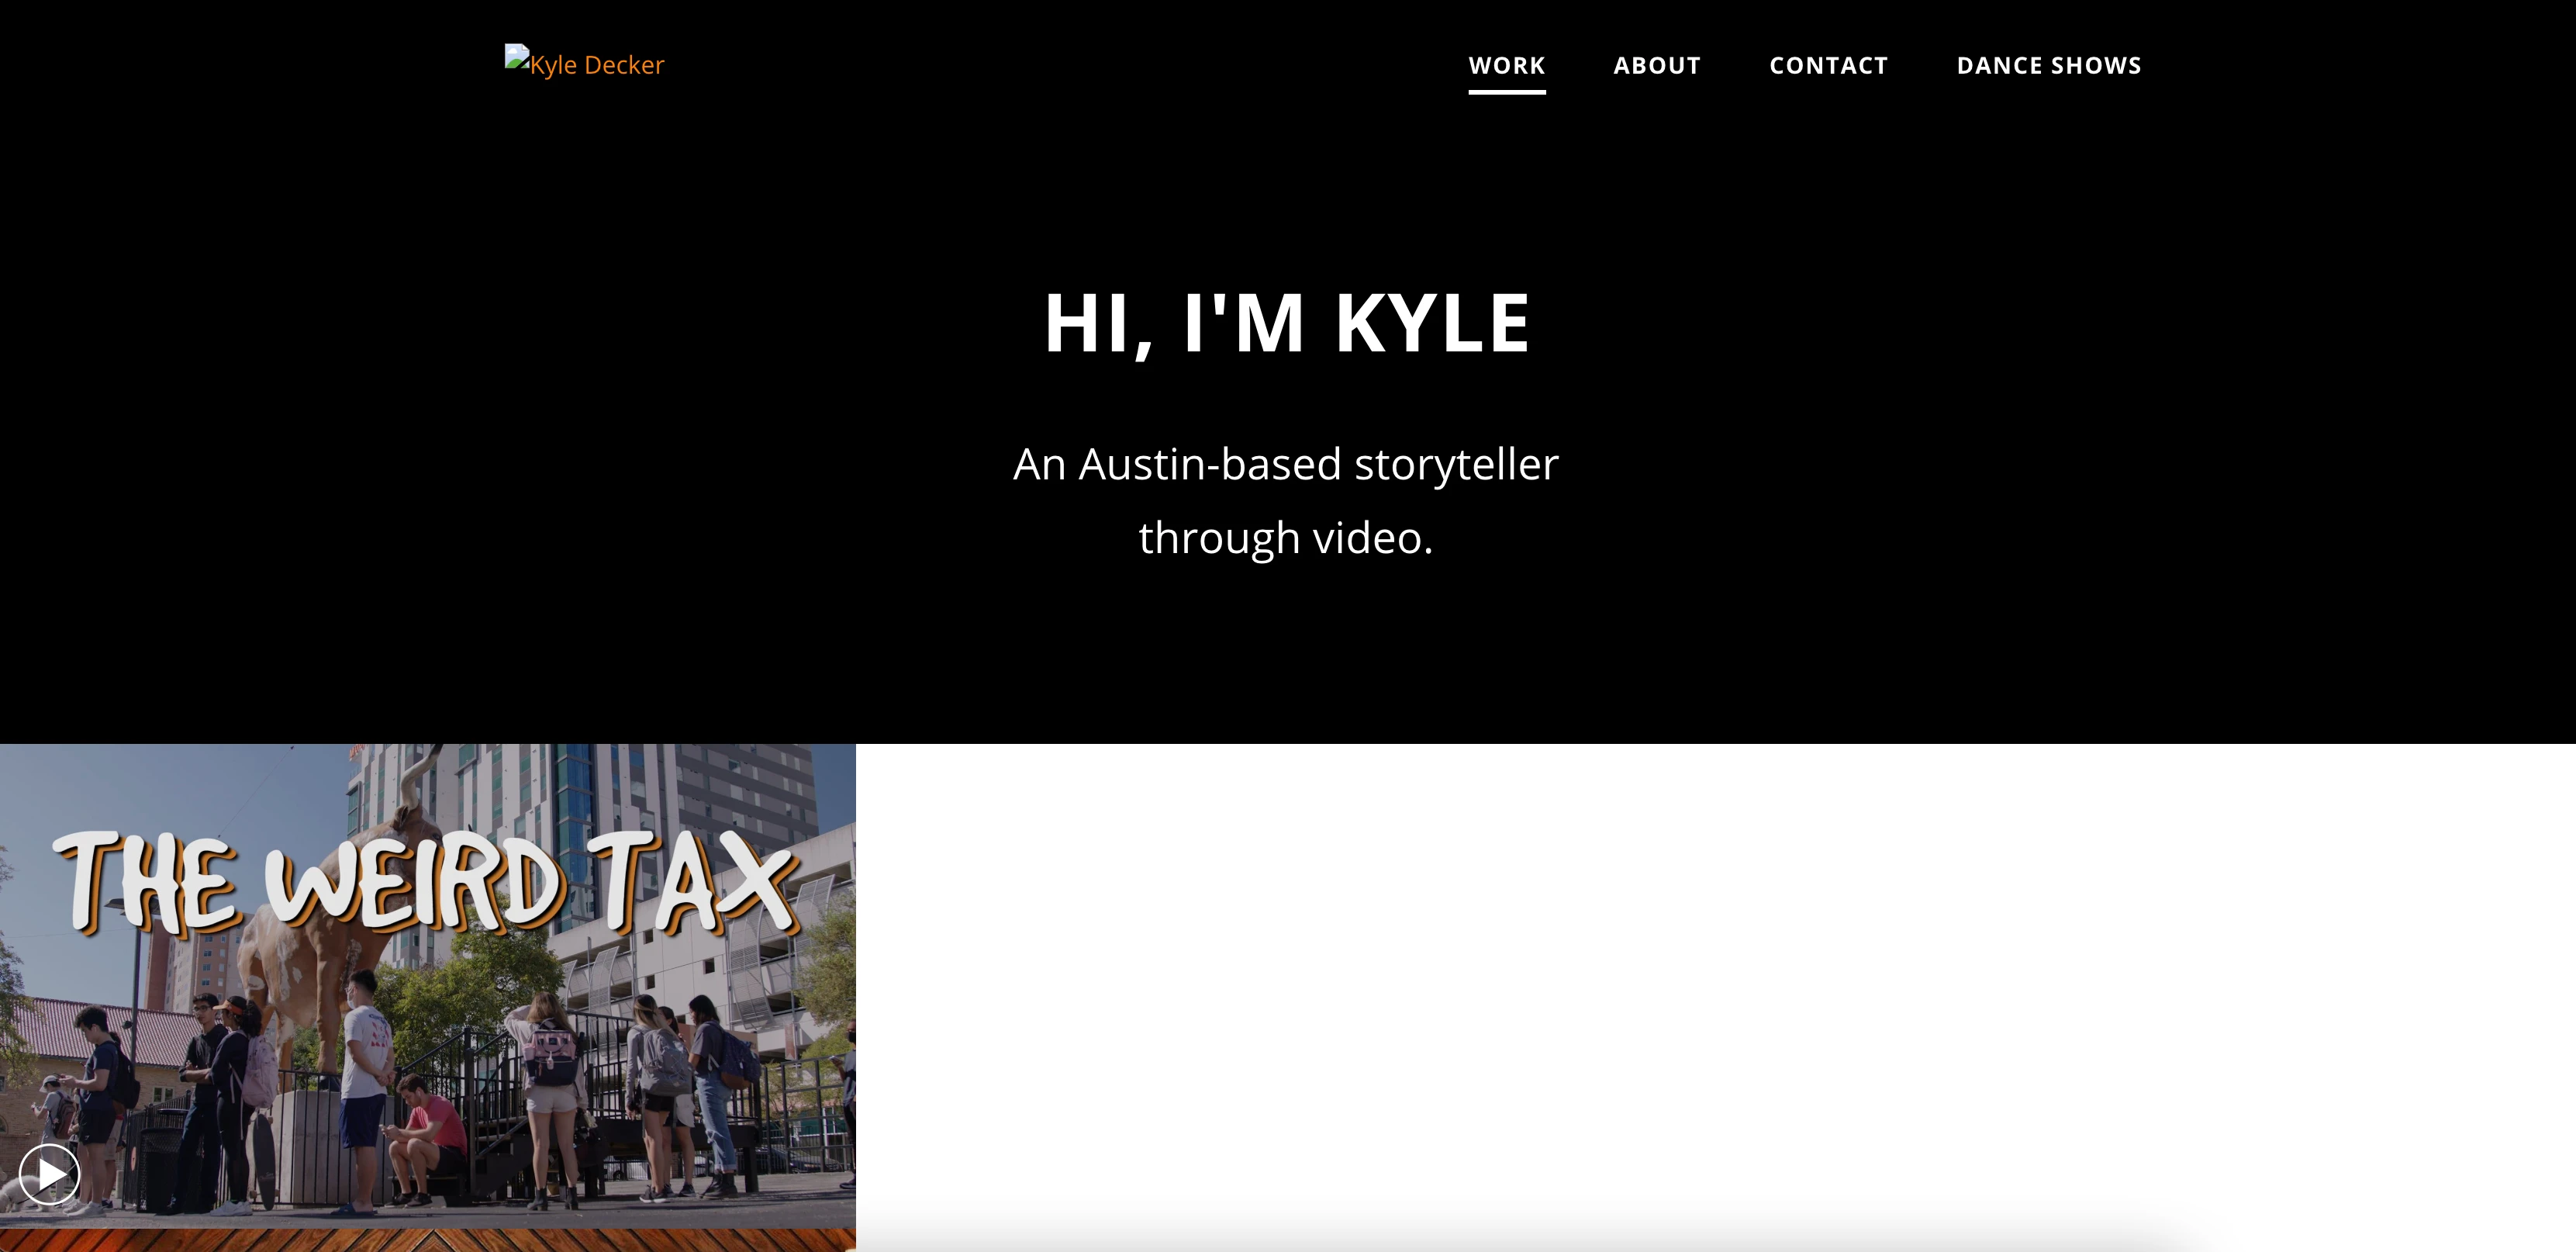Open the Contact page link
The height and width of the screenshot is (1252, 2576).
[1828, 66]
